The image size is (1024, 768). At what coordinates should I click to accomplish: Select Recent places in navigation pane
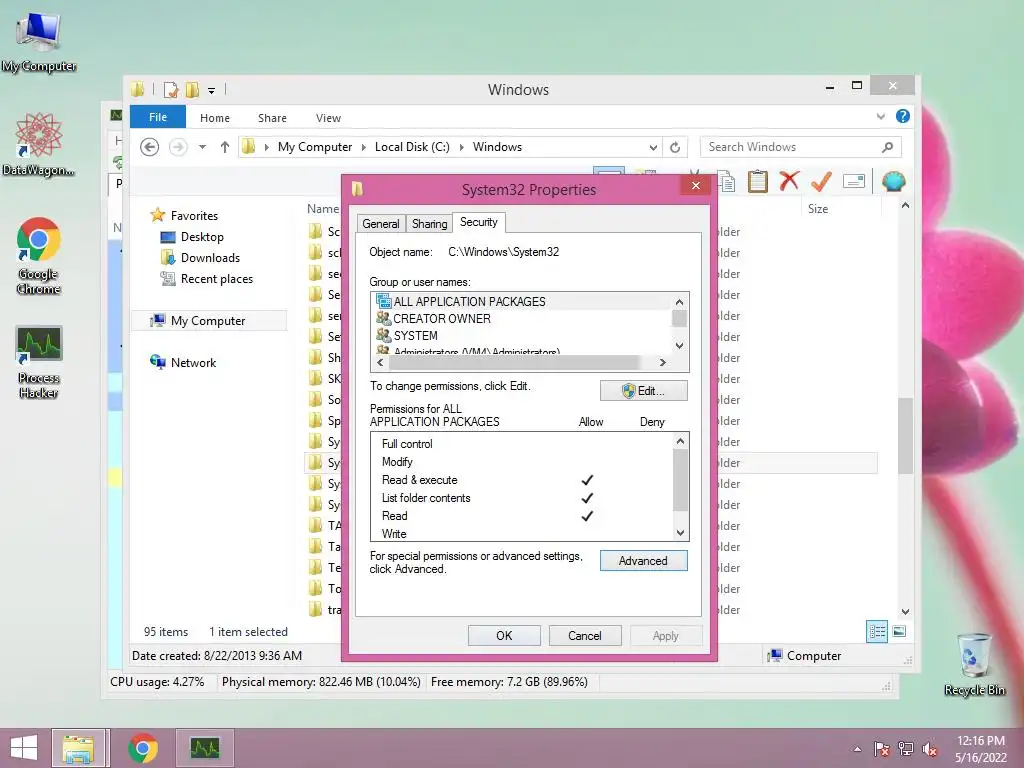[x=217, y=279]
